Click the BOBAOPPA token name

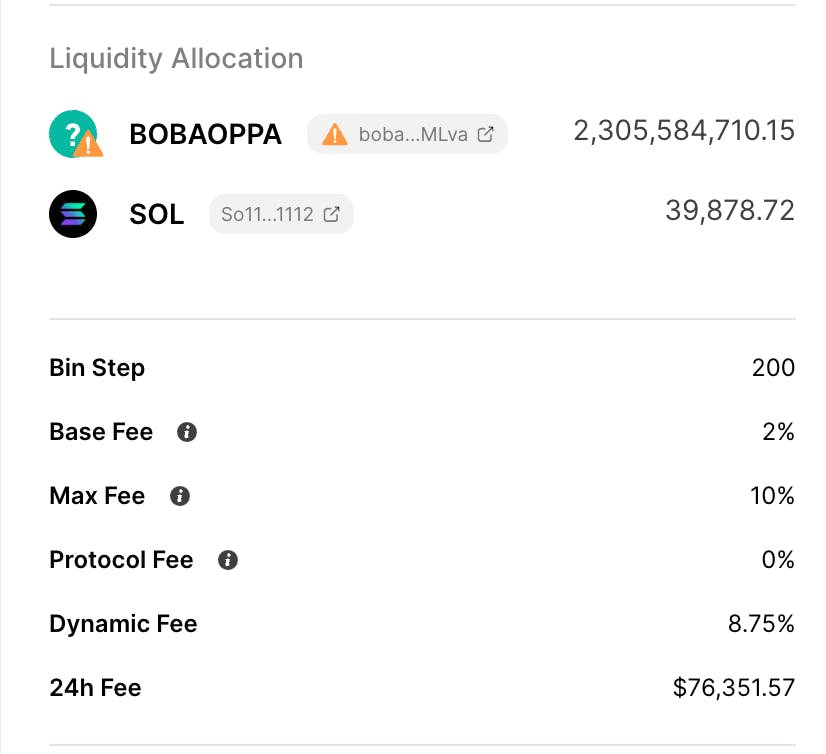206,135
